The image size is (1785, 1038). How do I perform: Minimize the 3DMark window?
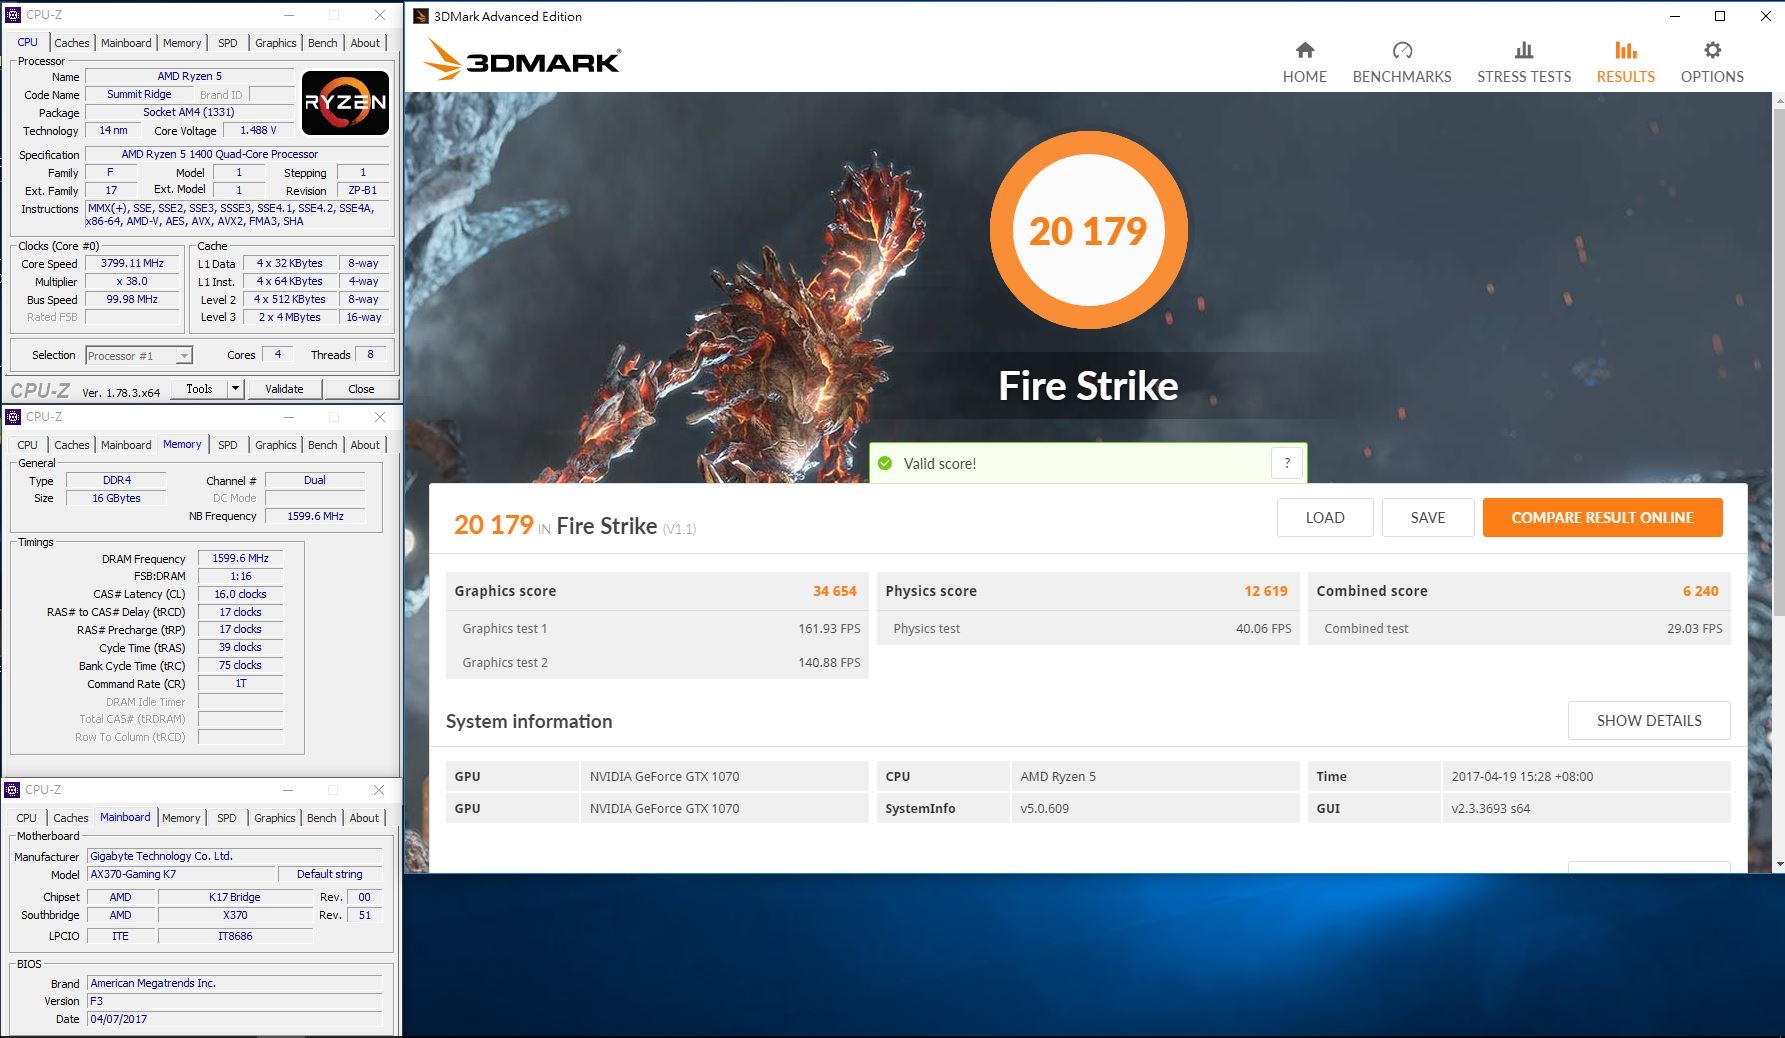click(1675, 16)
